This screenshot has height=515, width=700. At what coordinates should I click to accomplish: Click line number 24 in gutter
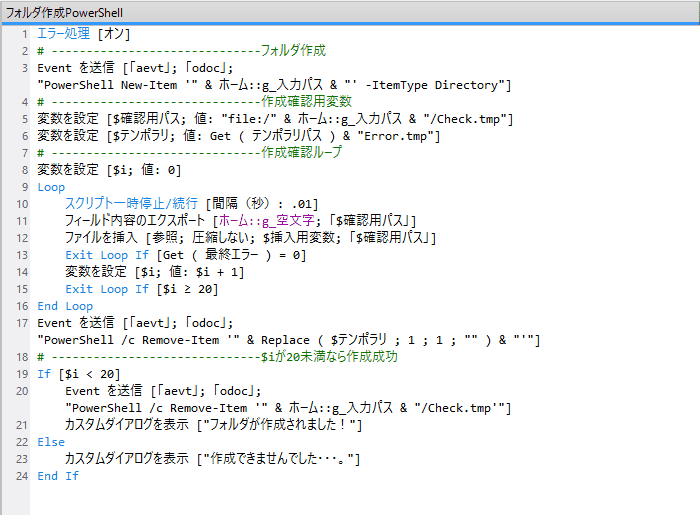22,476
